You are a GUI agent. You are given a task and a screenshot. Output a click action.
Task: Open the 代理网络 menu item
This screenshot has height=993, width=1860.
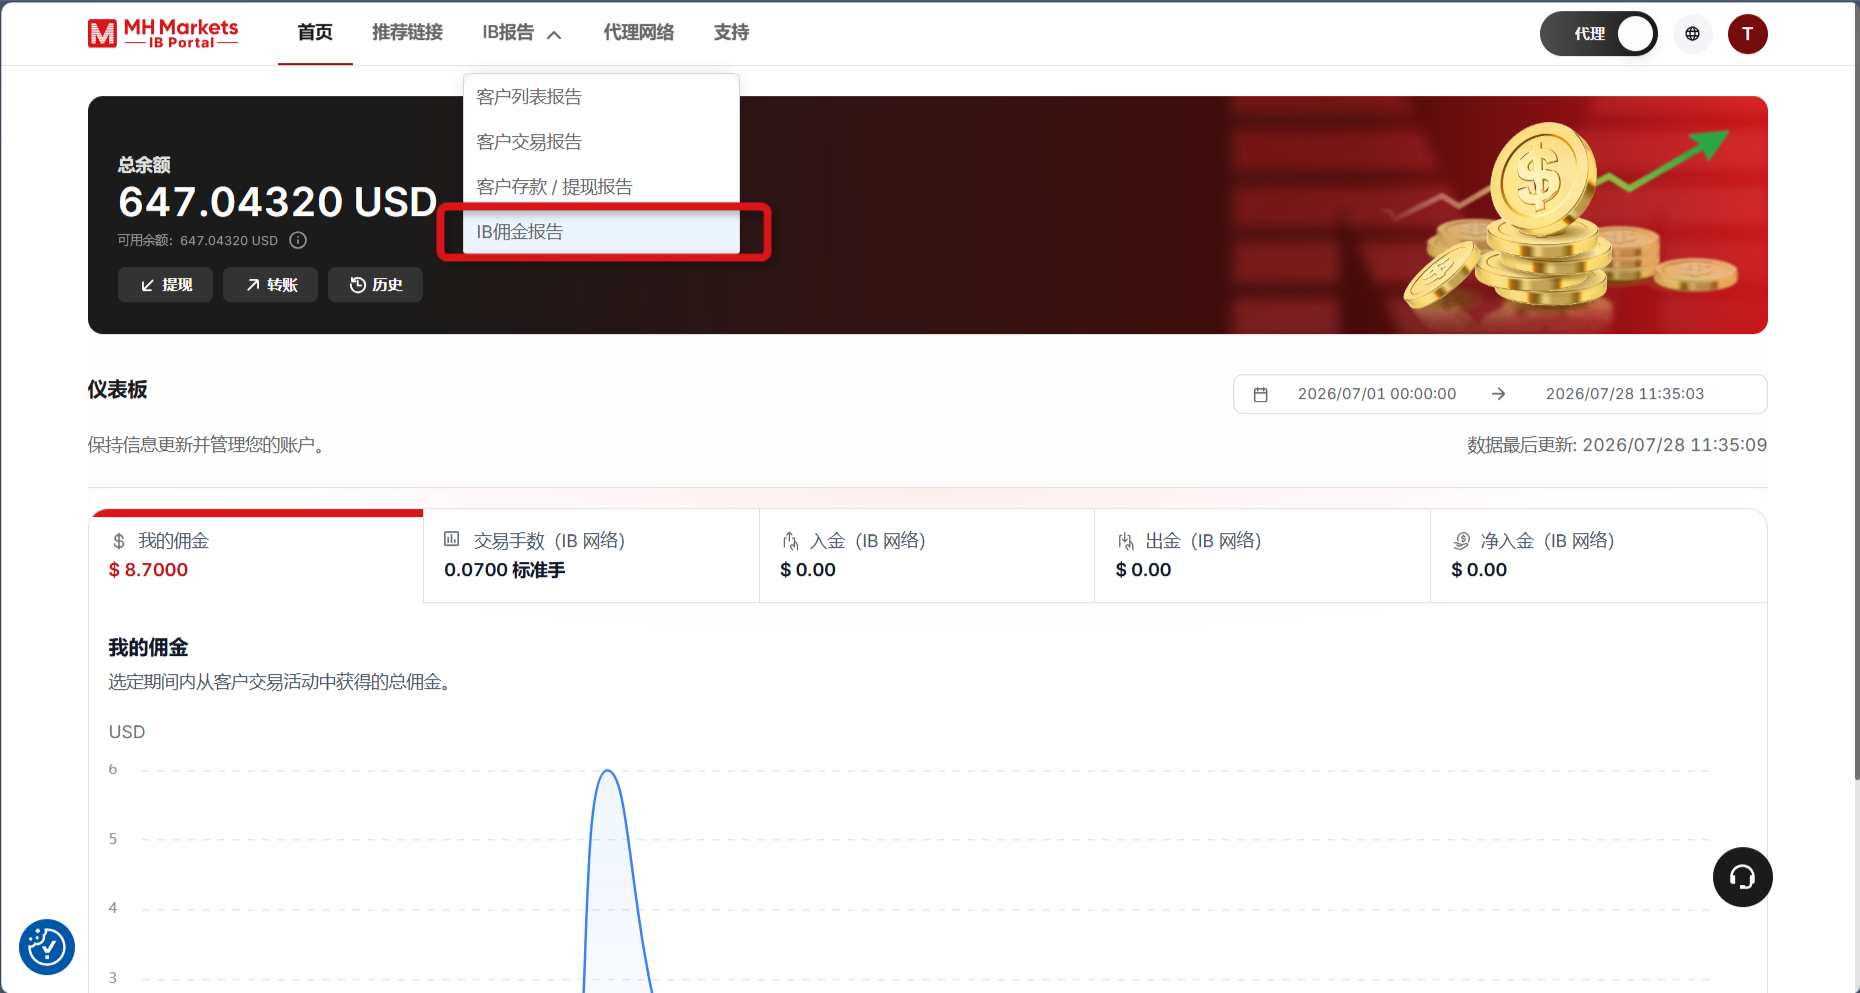point(639,33)
